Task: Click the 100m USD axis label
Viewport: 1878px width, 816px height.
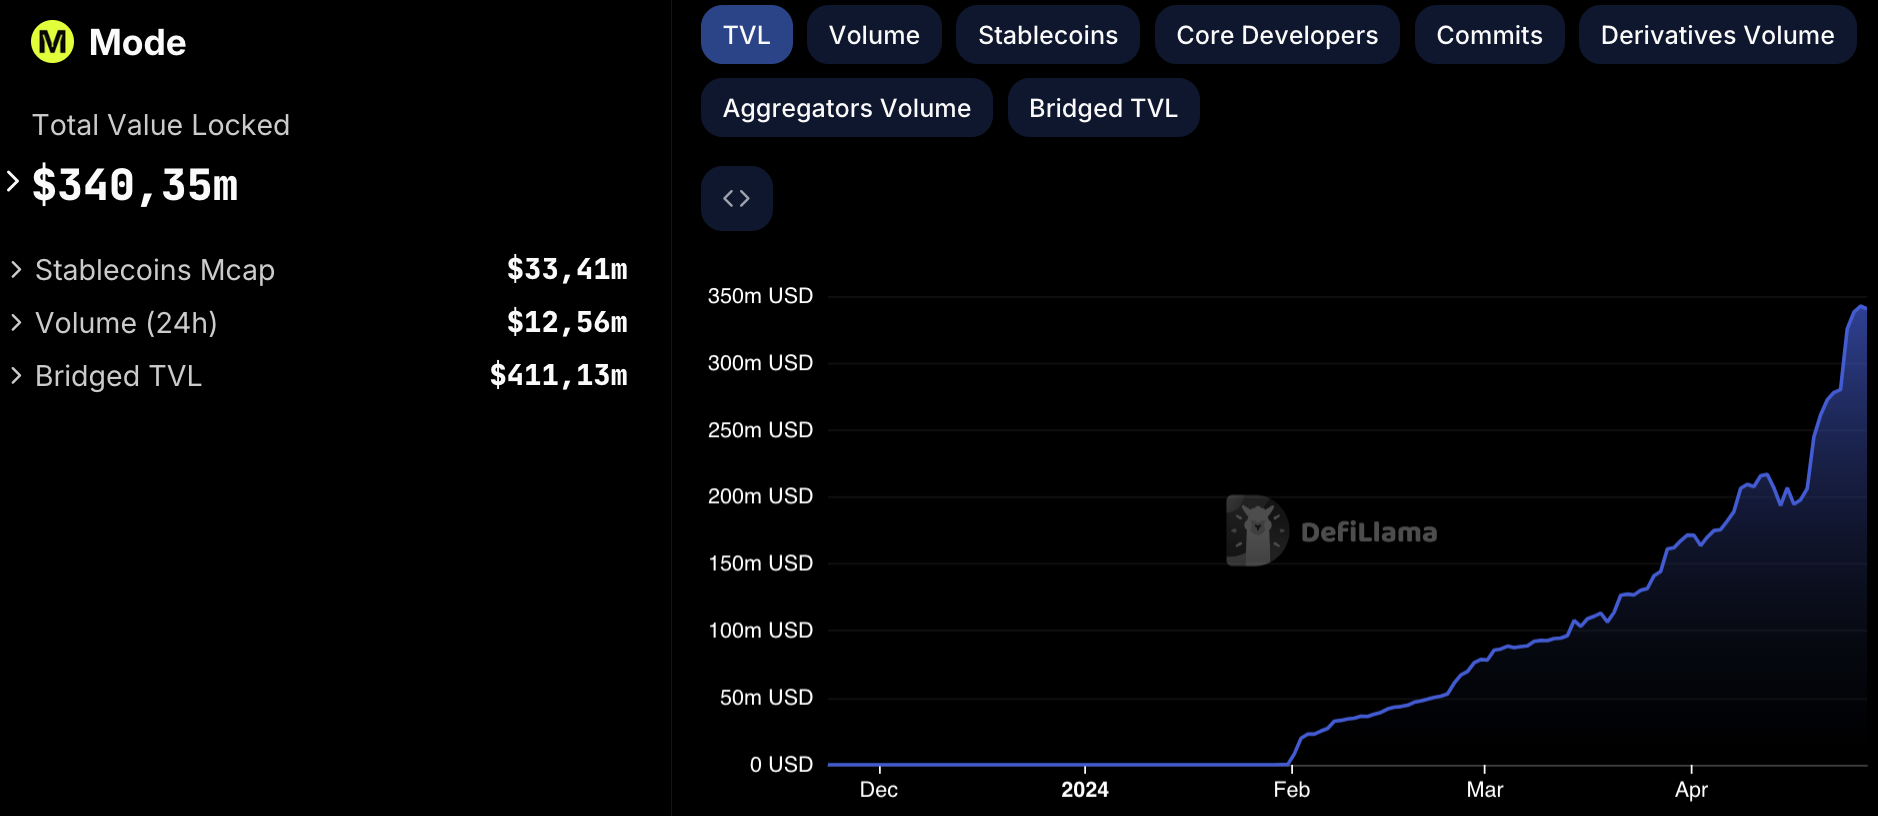Action: coord(760,630)
